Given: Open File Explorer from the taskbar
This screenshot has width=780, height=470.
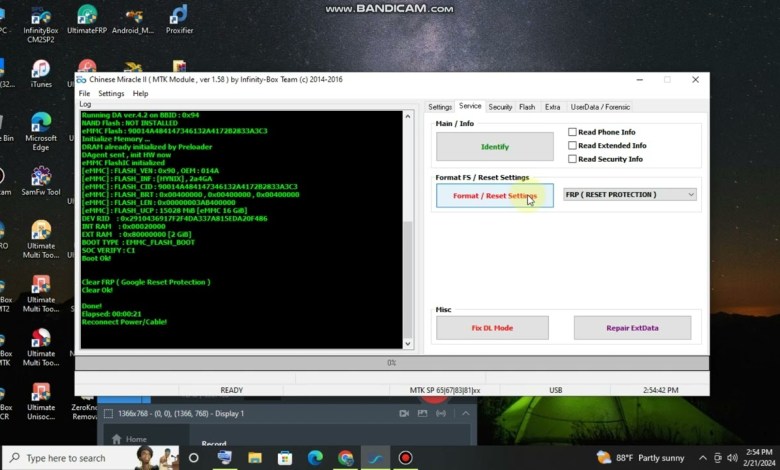Looking at the screenshot, I should coord(255,458).
